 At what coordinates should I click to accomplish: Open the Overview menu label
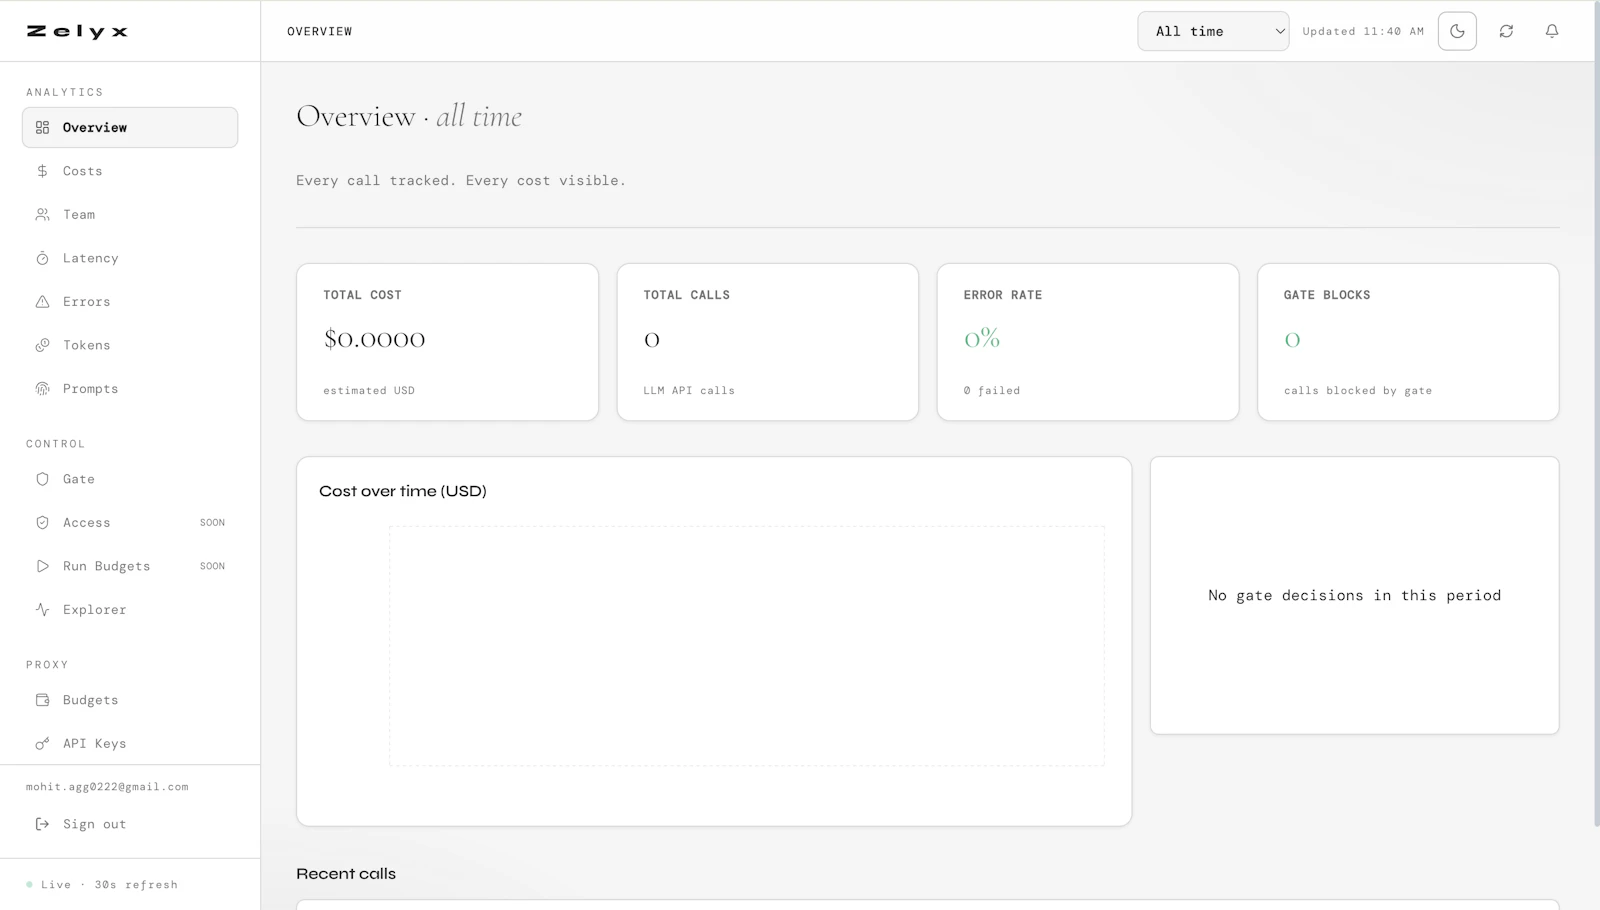(x=95, y=128)
